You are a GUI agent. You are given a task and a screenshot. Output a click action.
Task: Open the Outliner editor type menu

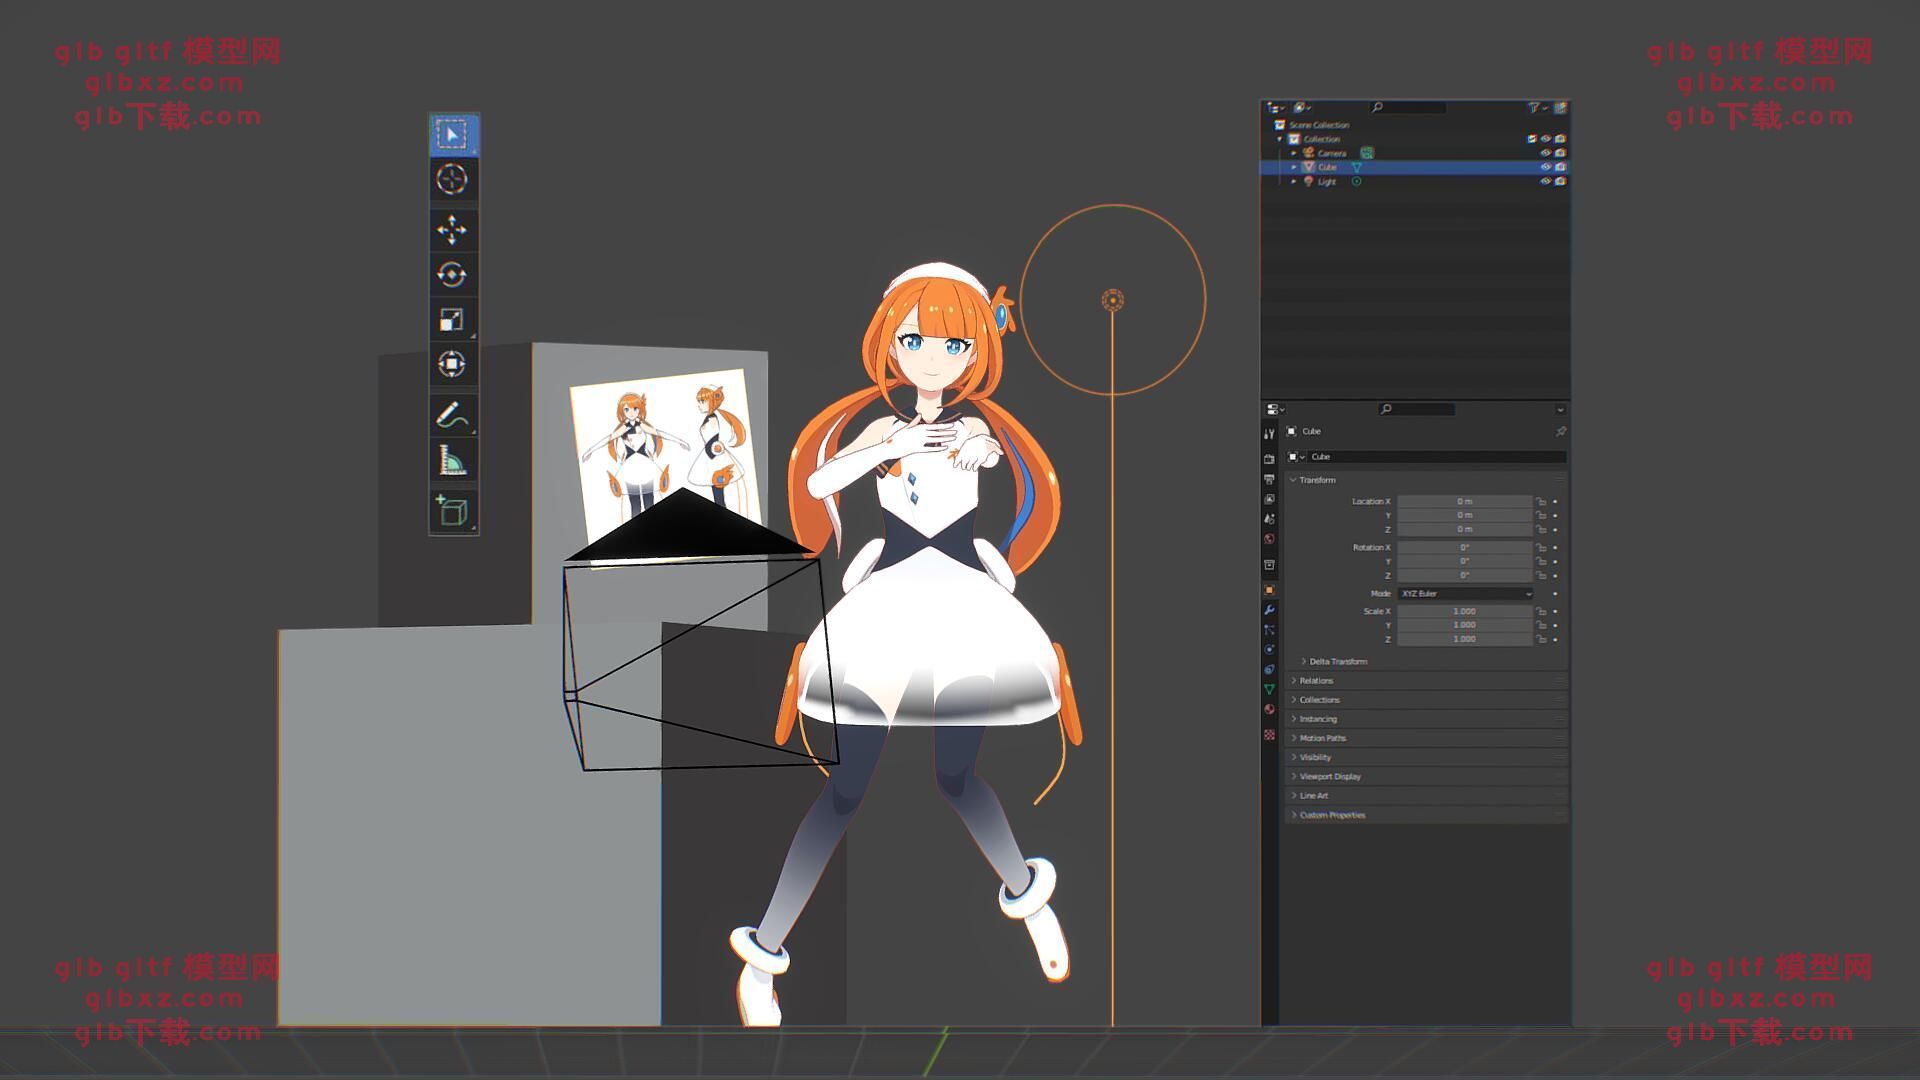coord(1276,107)
